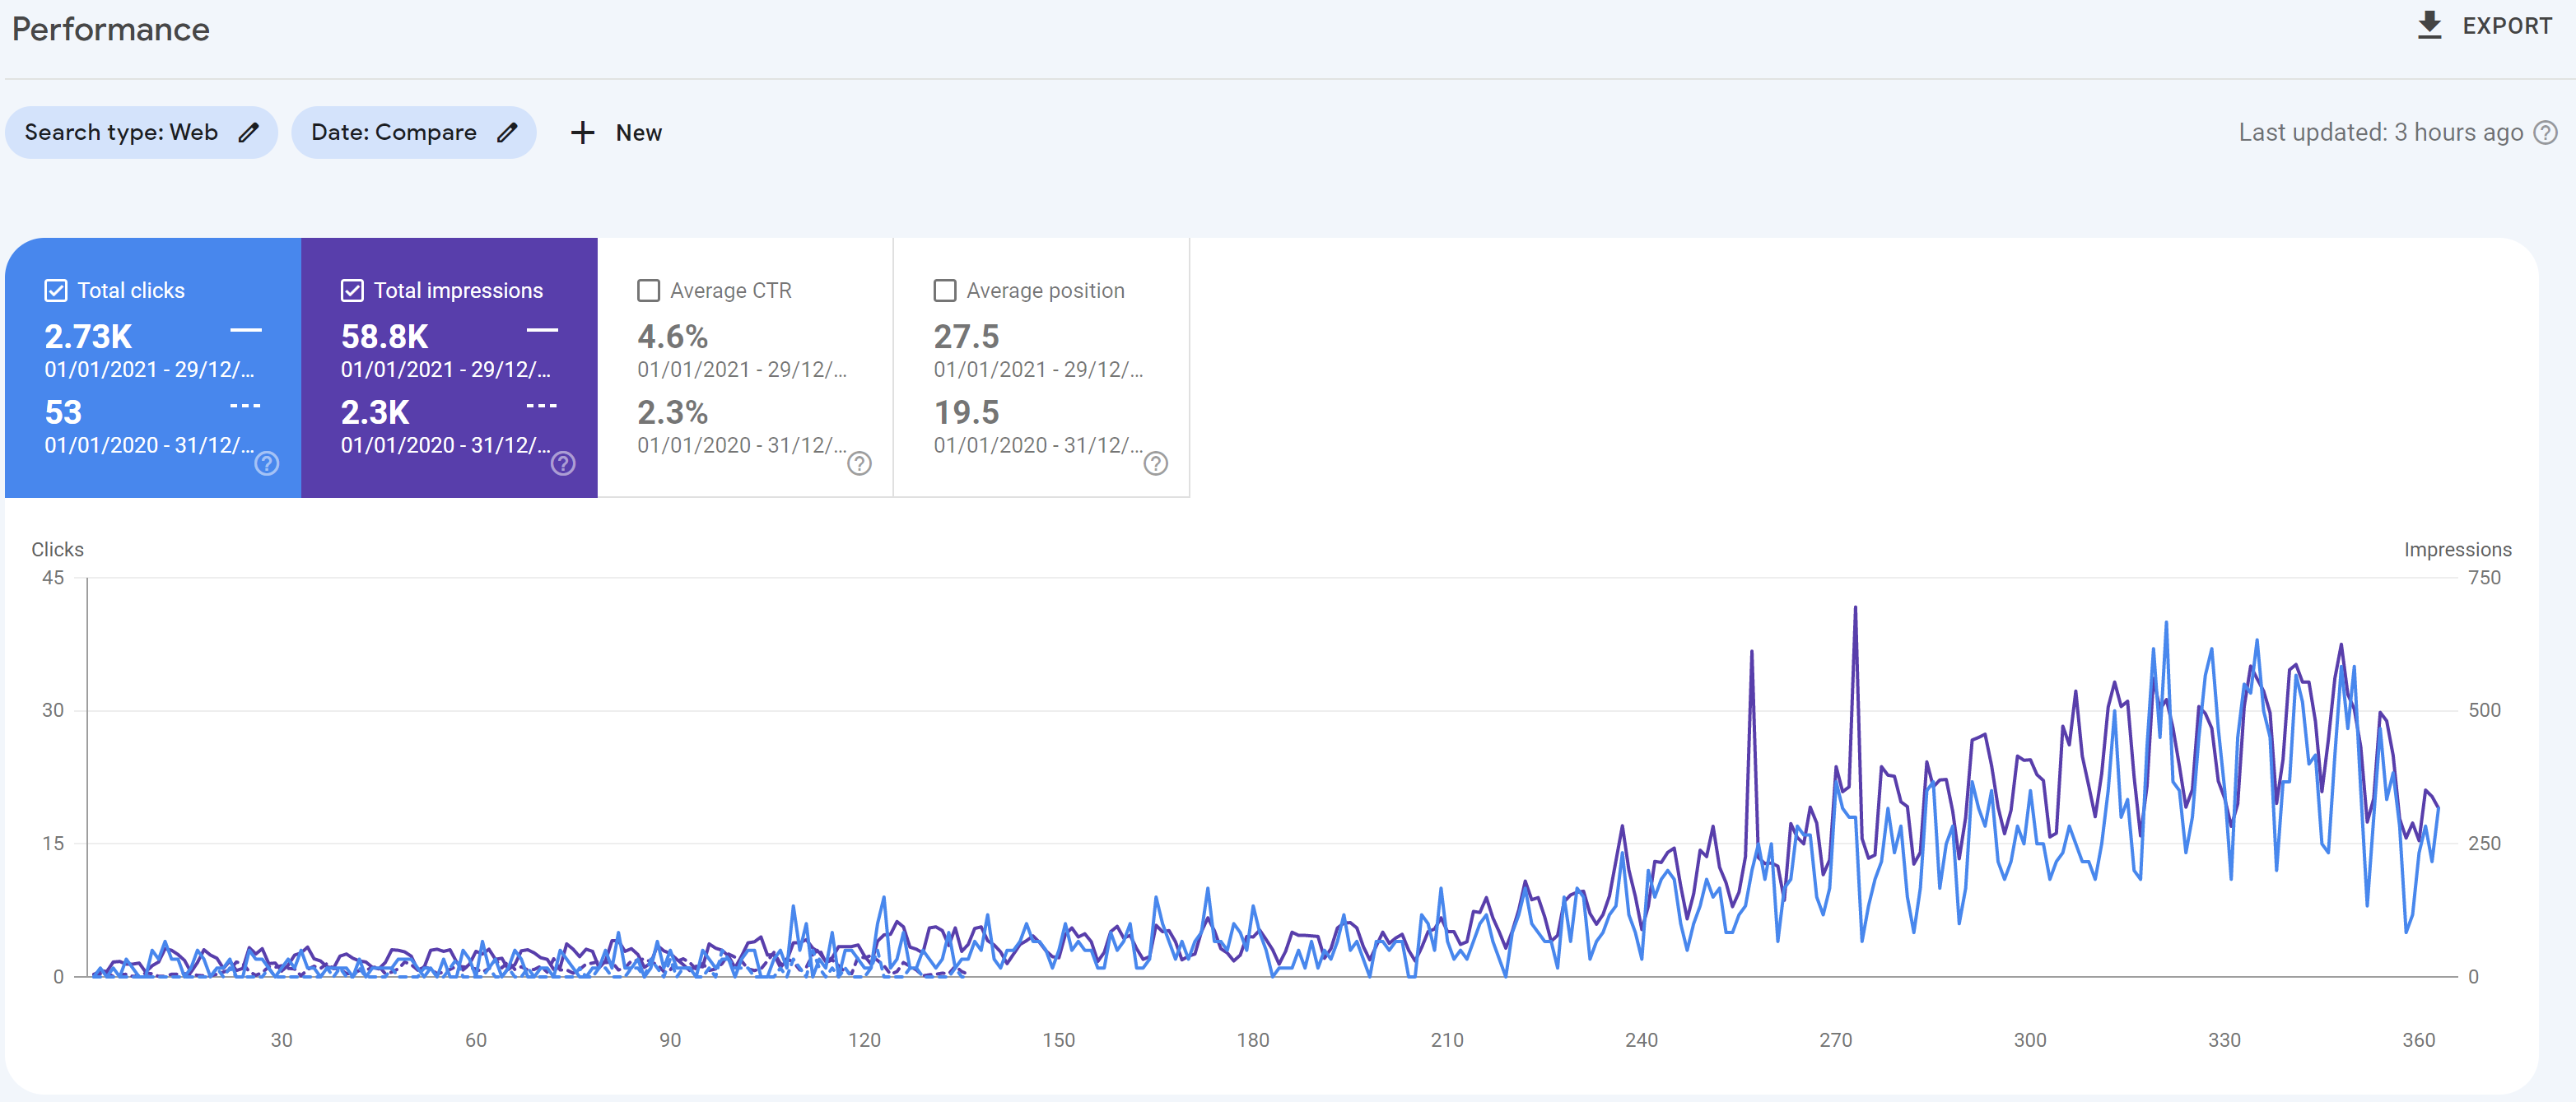Viewport: 2576px width, 1102px height.
Task: Open help icon in Average position card
Action: tap(1155, 463)
